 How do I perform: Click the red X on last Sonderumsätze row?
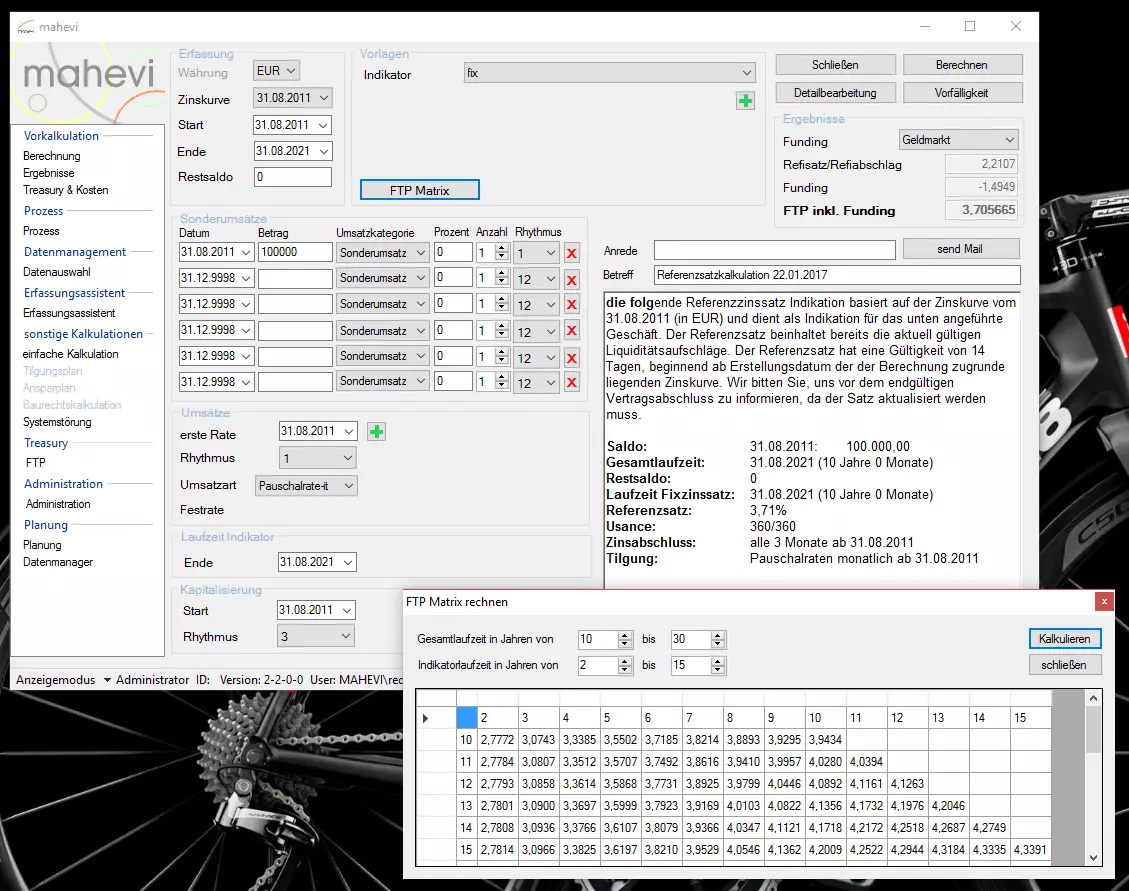click(572, 382)
